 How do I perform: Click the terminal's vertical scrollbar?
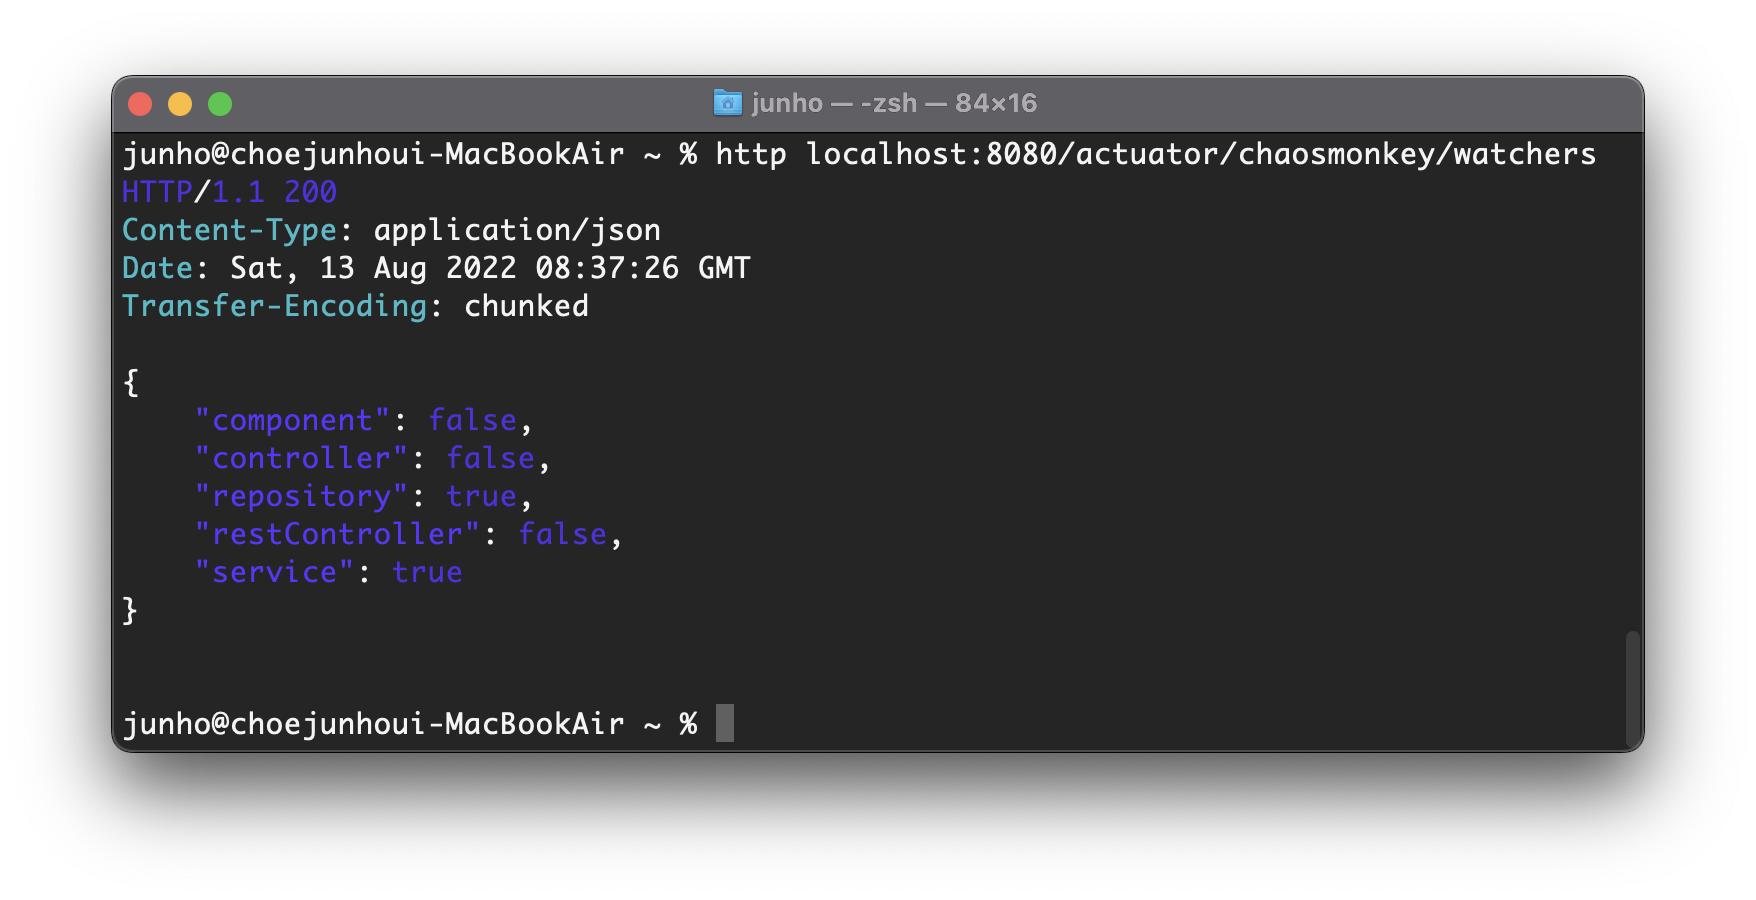[x=1632, y=688]
